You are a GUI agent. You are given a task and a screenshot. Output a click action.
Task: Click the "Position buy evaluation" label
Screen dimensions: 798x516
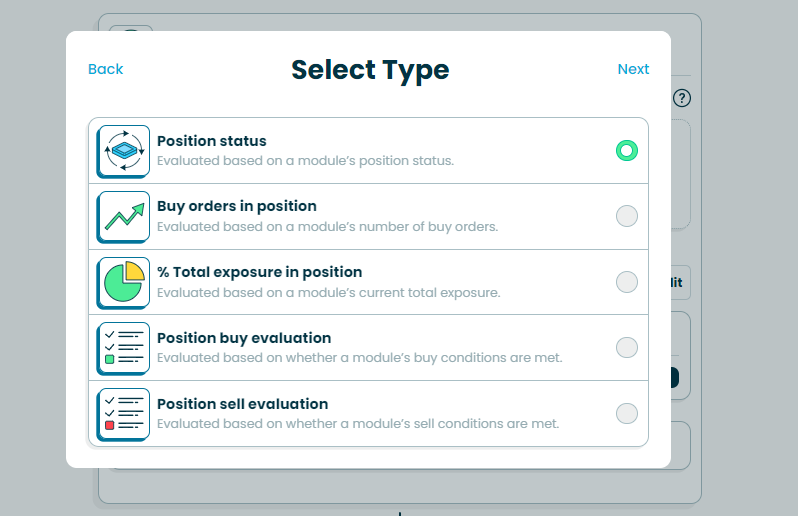(x=244, y=338)
